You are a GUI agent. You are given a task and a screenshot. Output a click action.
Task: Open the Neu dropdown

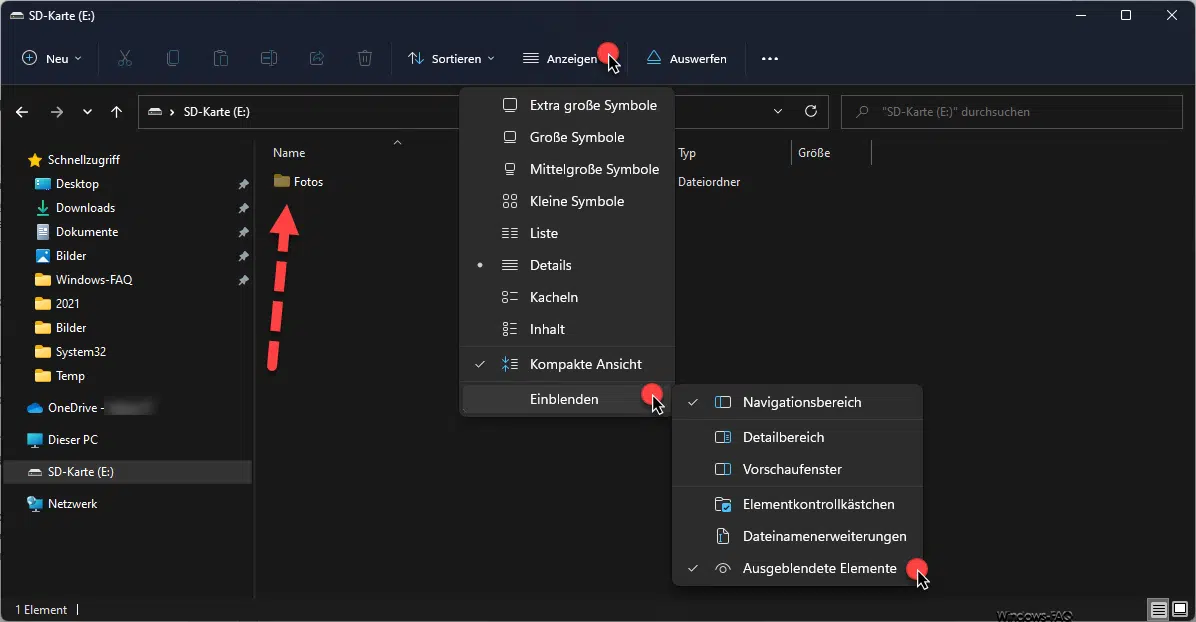(x=52, y=59)
